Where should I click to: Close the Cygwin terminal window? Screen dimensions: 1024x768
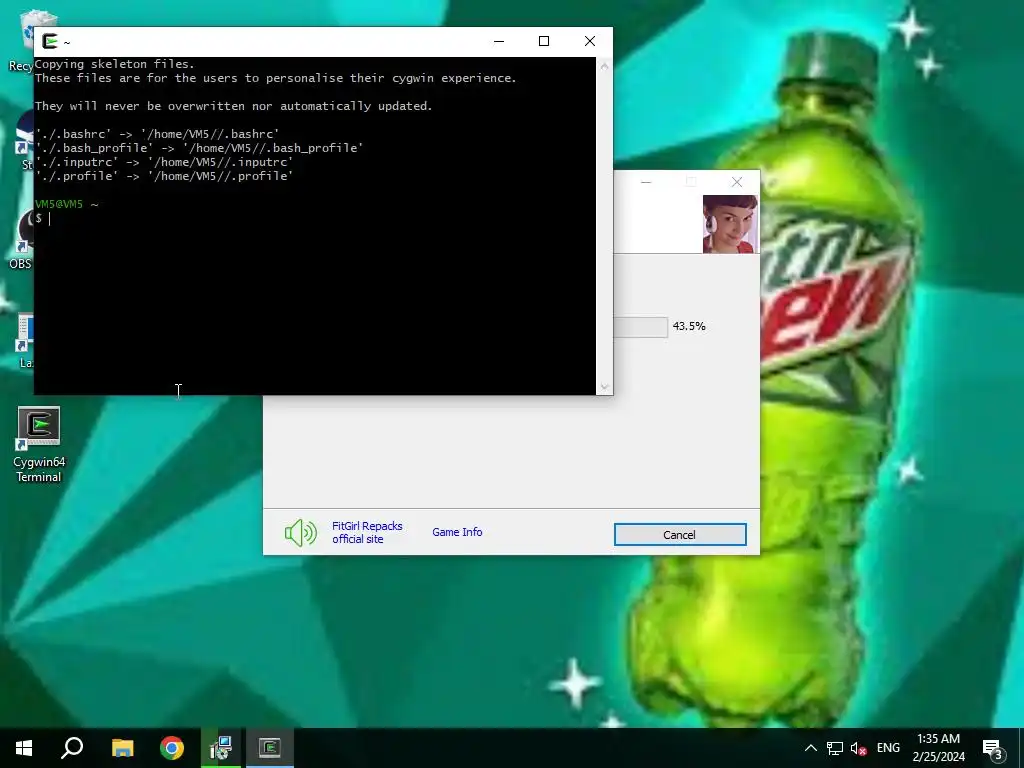click(x=590, y=41)
